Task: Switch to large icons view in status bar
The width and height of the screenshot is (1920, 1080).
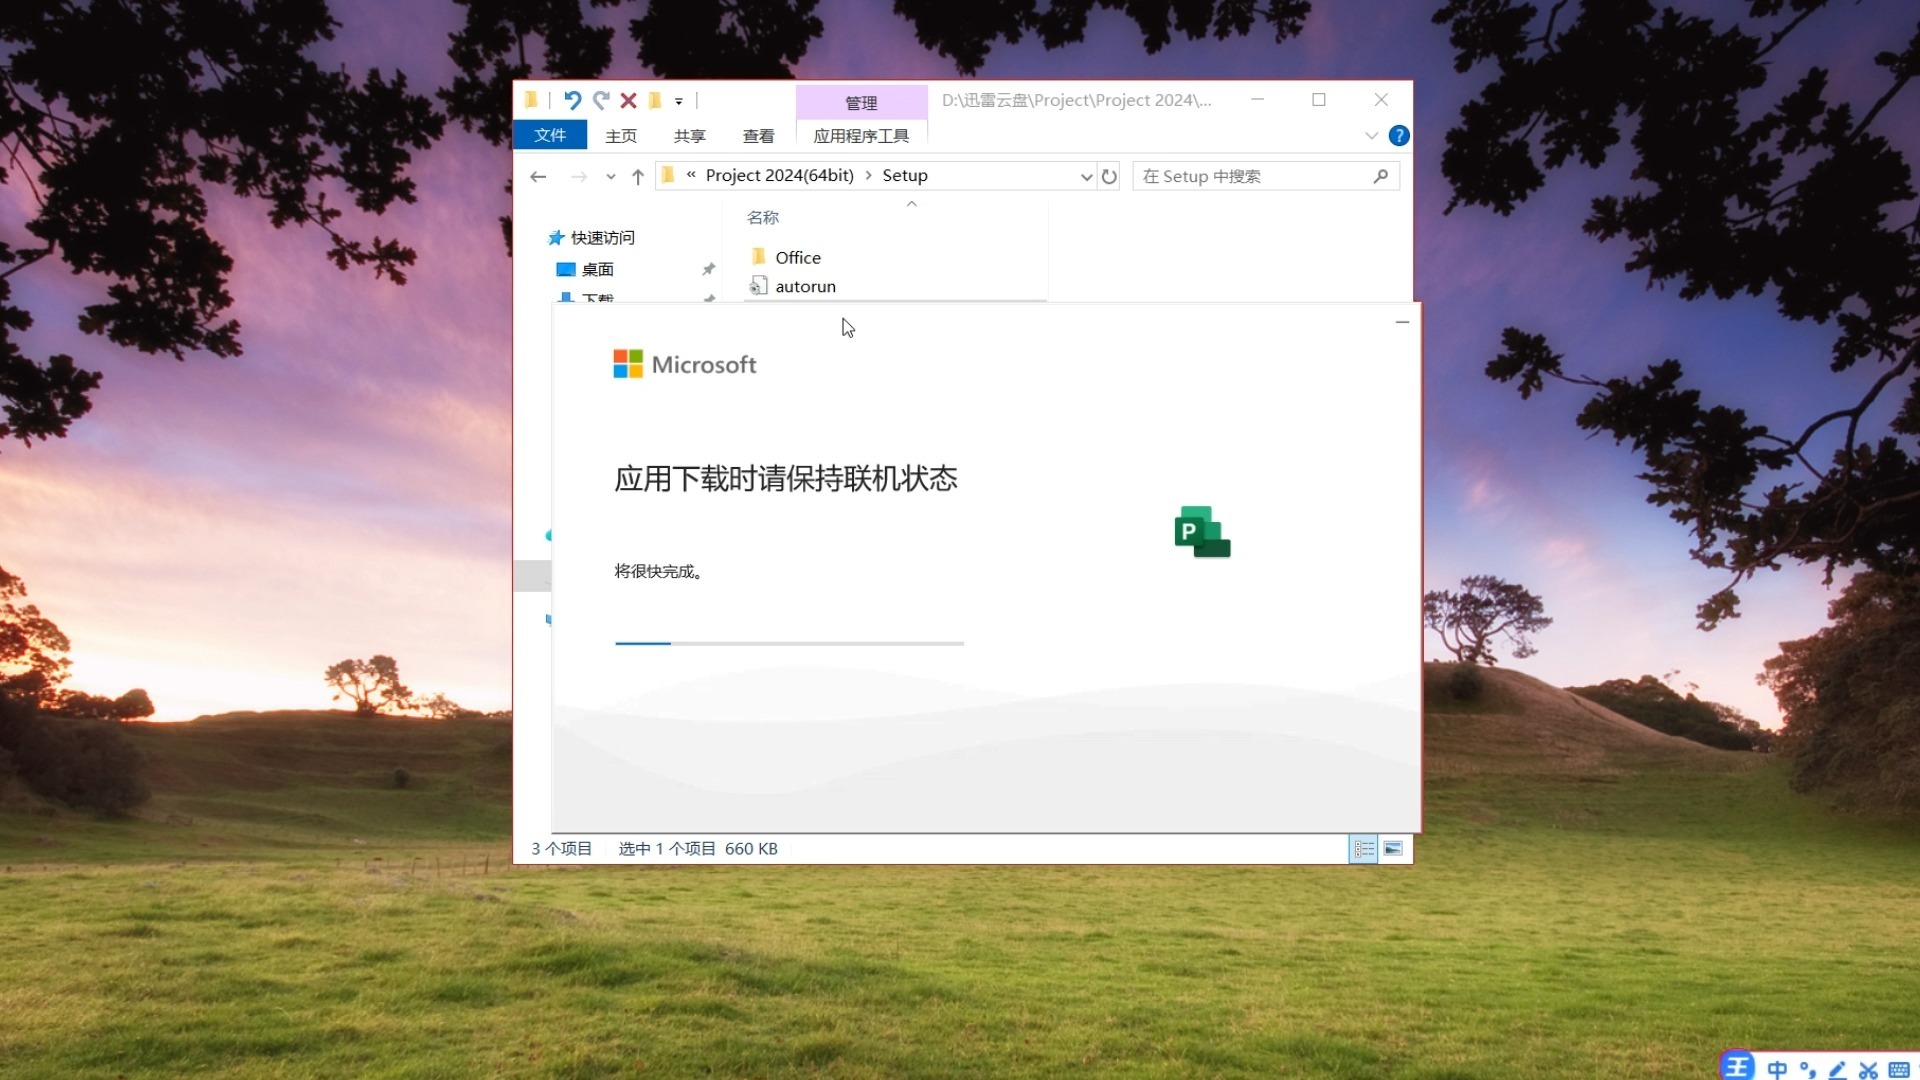Action: coord(1393,848)
